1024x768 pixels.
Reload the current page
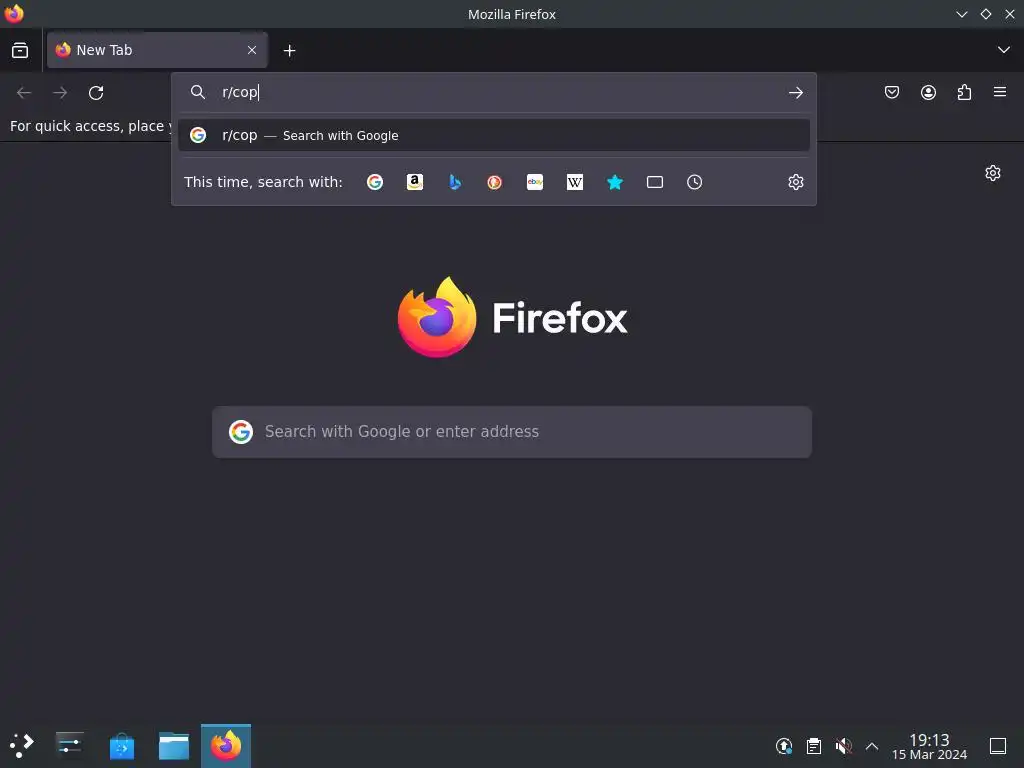point(96,93)
